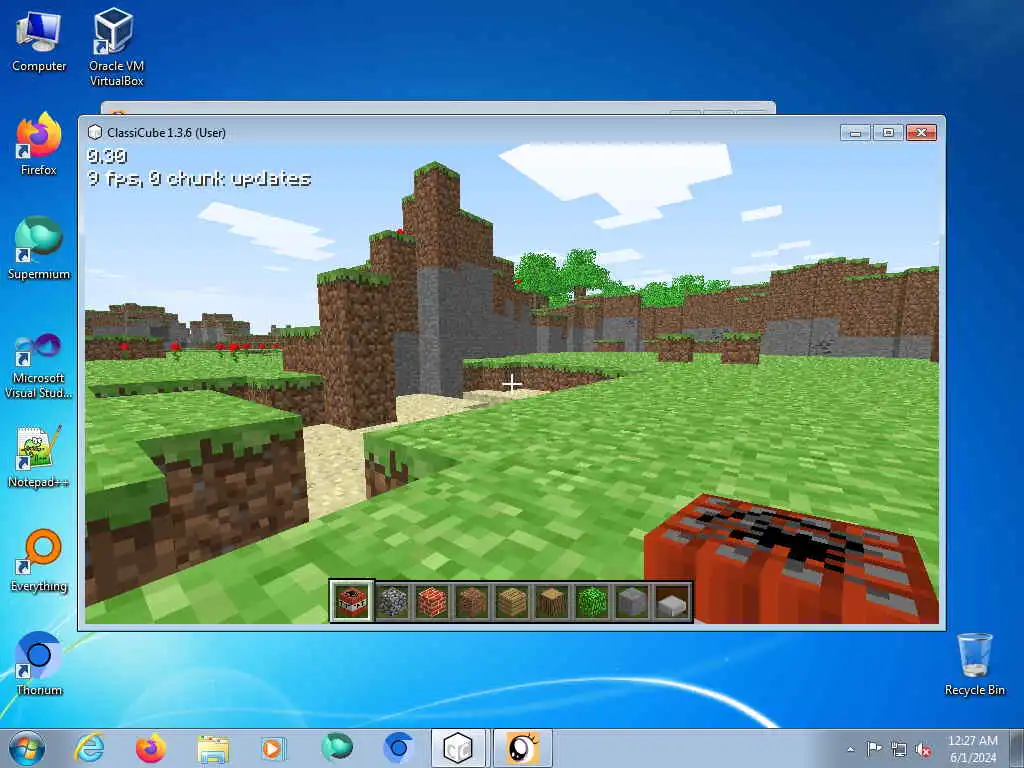Open the Windows Start menu
1024x768 pixels.
27,748
